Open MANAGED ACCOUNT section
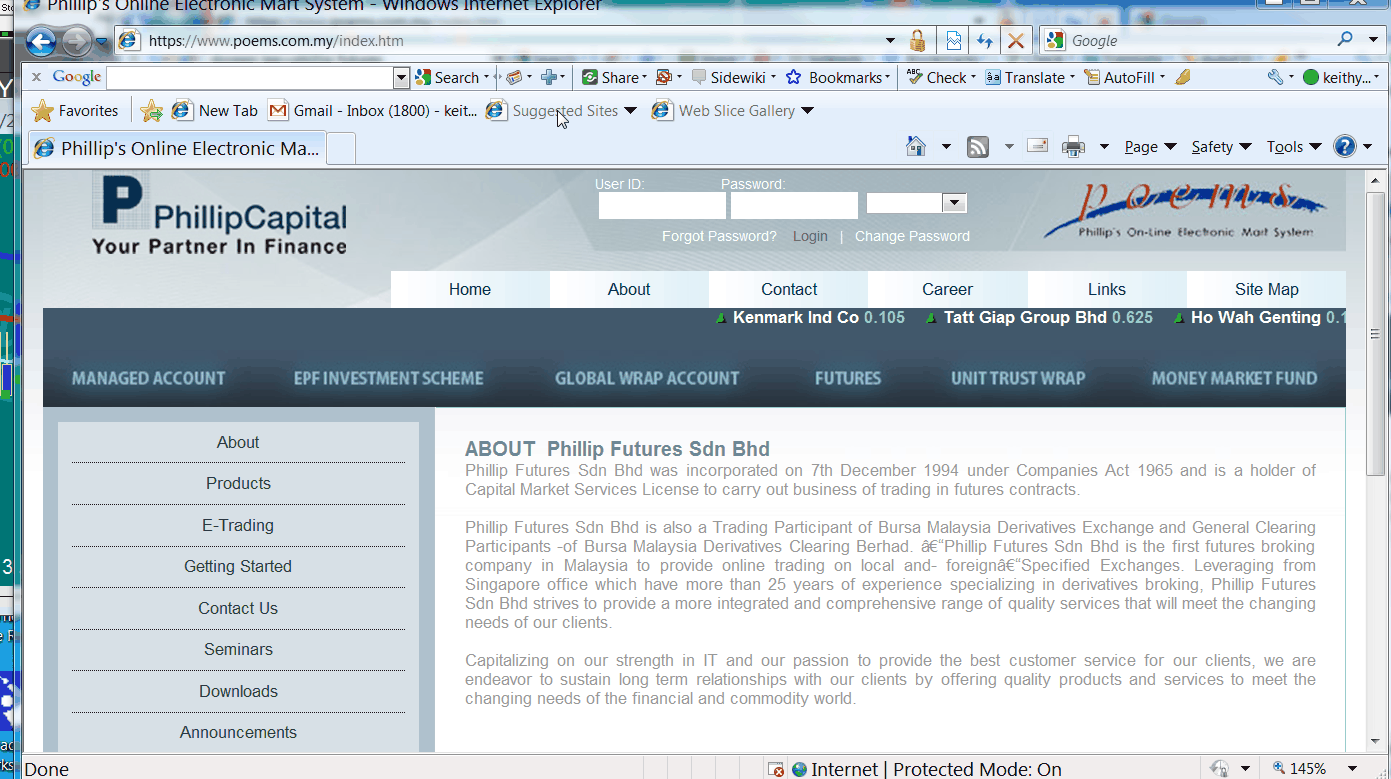This screenshot has height=779, width=1391. pyautogui.click(x=149, y=378)
